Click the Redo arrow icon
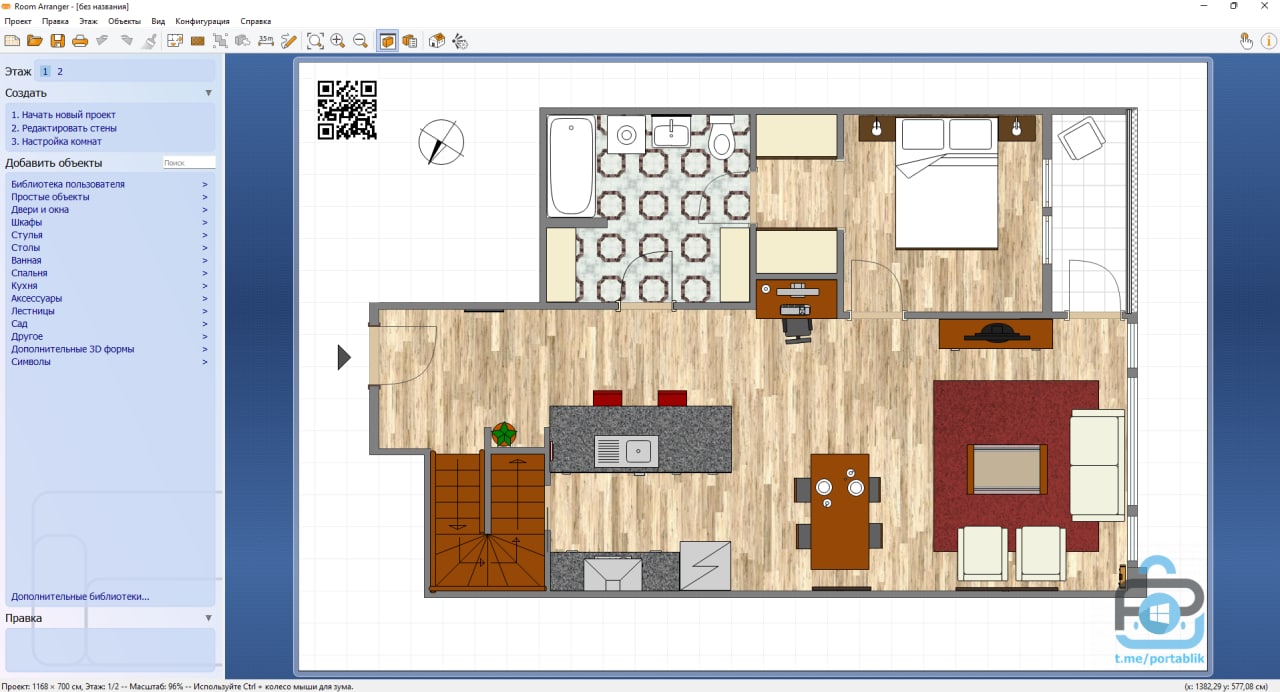1280x692 pixels. coord(127,41)
